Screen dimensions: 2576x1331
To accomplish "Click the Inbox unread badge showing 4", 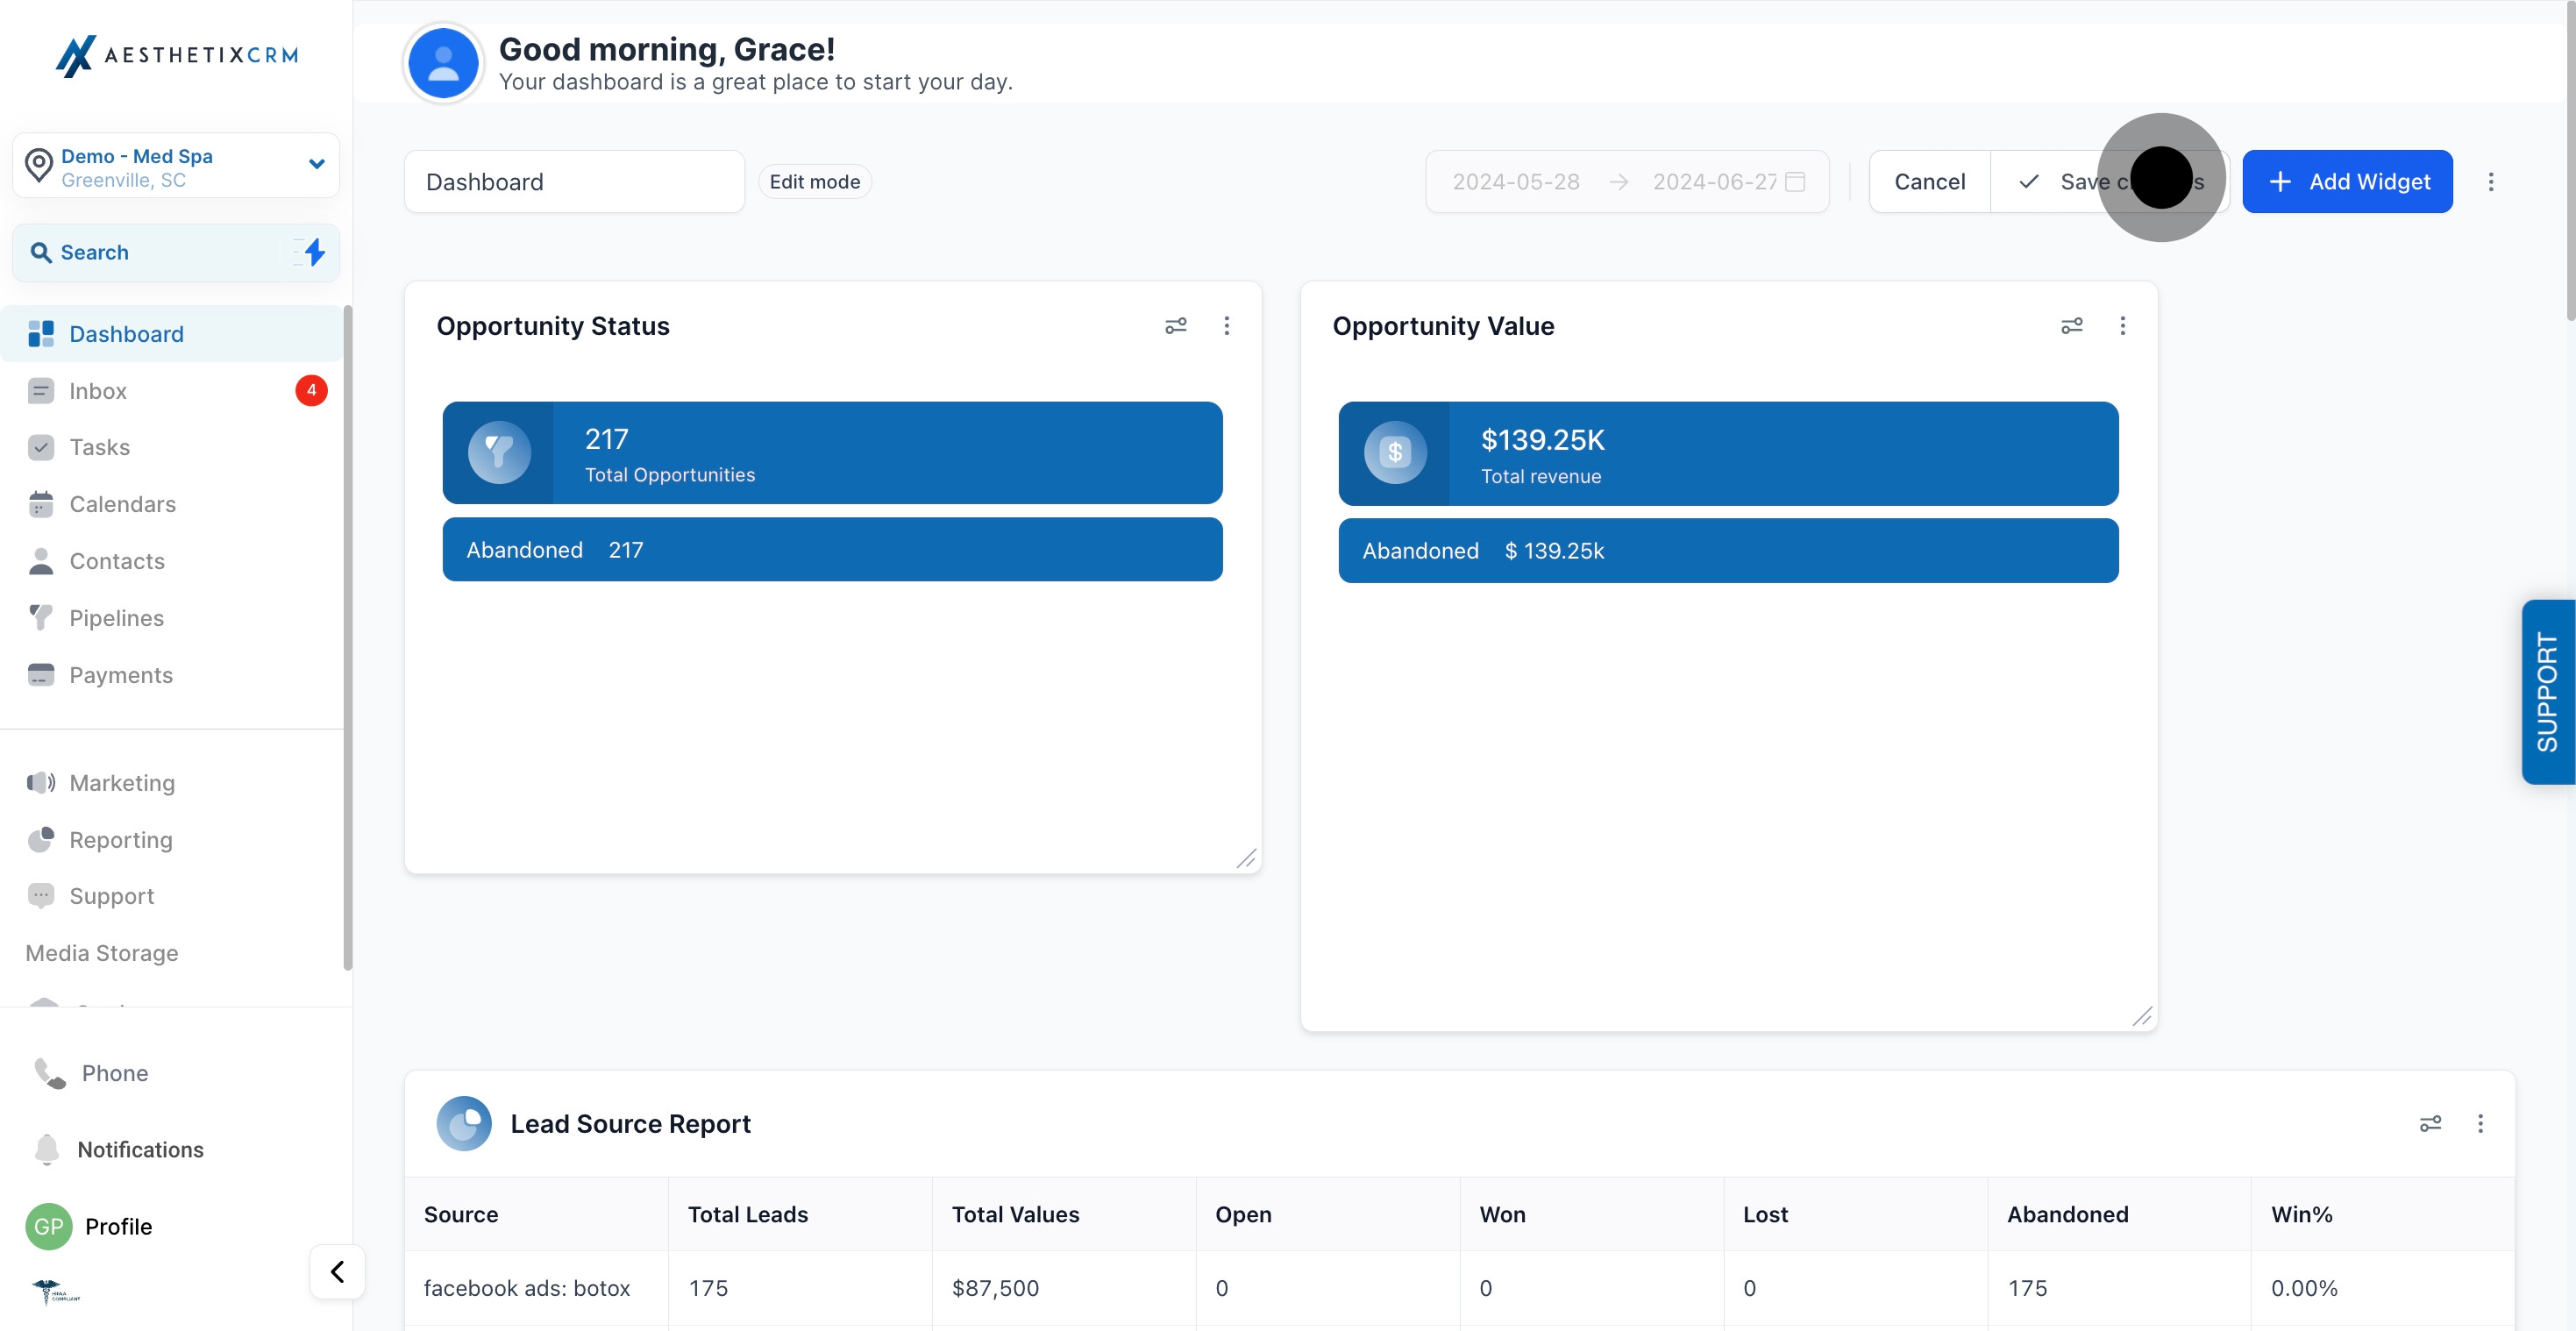I will coord(311,391).
